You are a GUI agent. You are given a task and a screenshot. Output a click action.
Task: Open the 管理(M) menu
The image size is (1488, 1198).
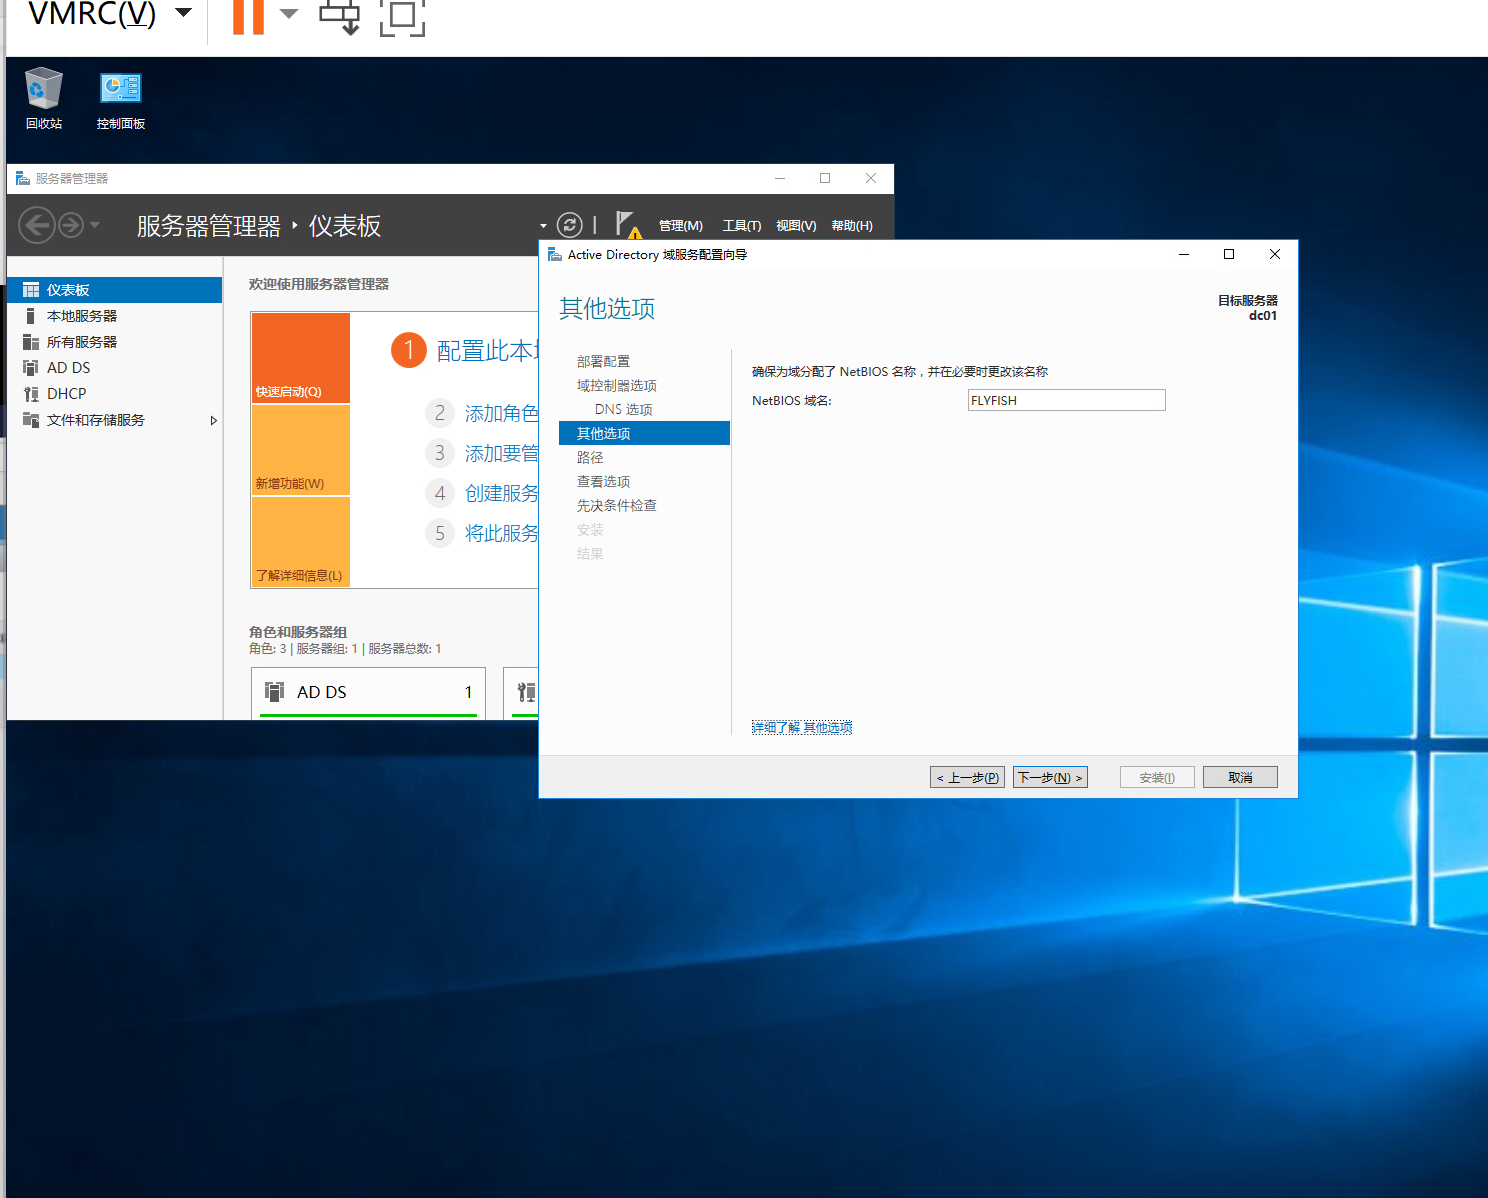(x=681, y=226)
